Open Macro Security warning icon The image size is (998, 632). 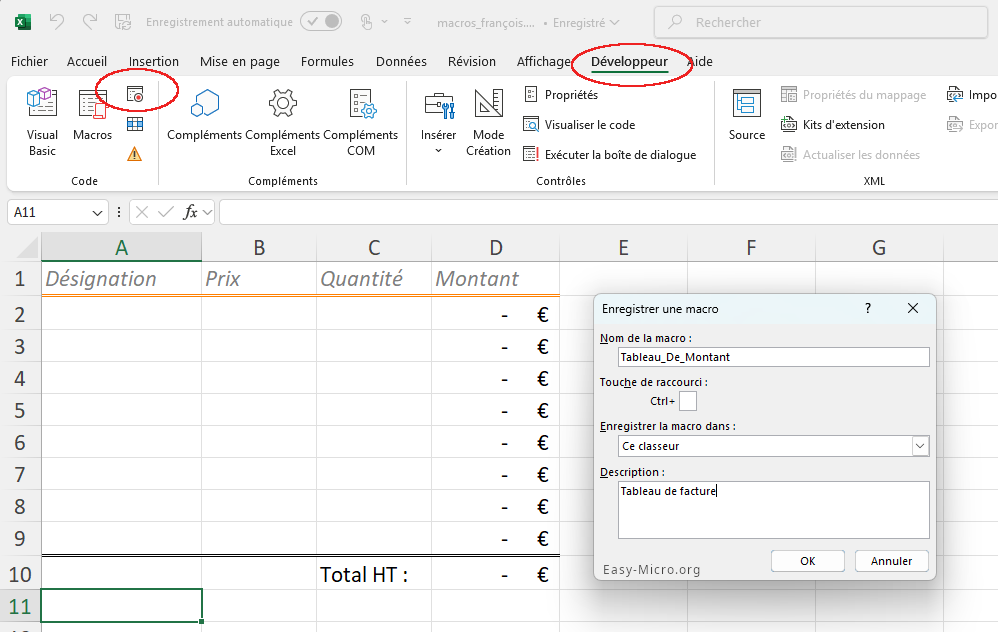[x=134, y=154]
